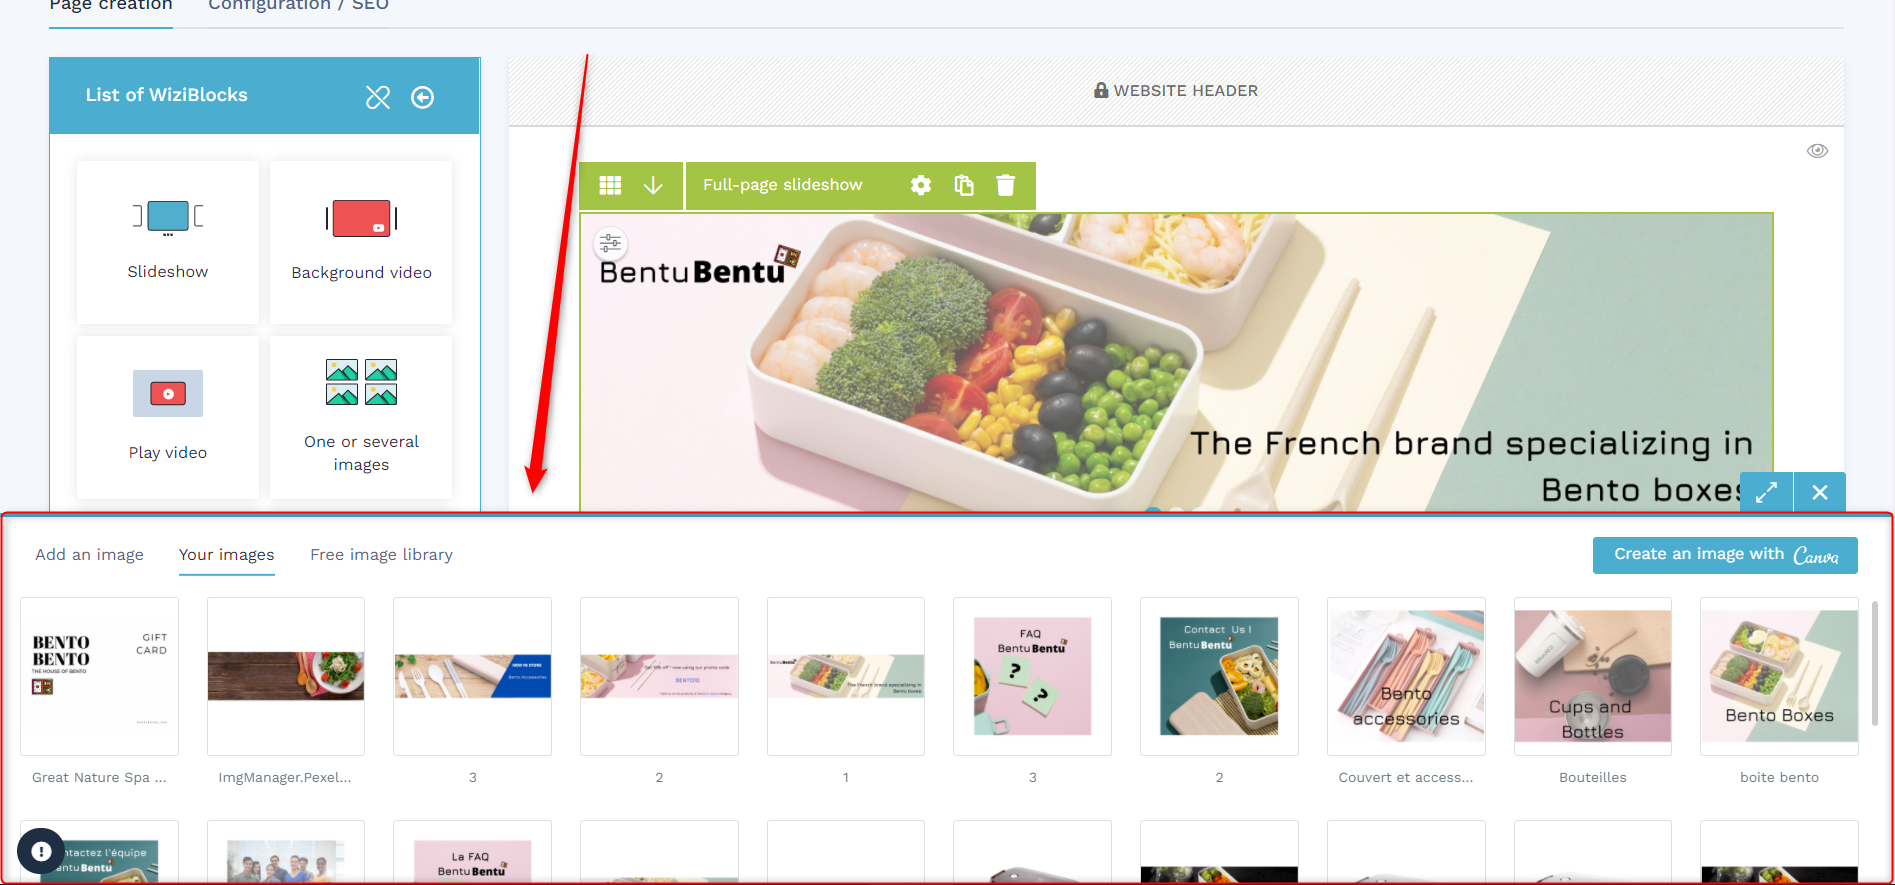Image resolution: width=1895 pixels, height=885 pixels.
Task: Open the Free image library tab
Action: coord(381,555)
